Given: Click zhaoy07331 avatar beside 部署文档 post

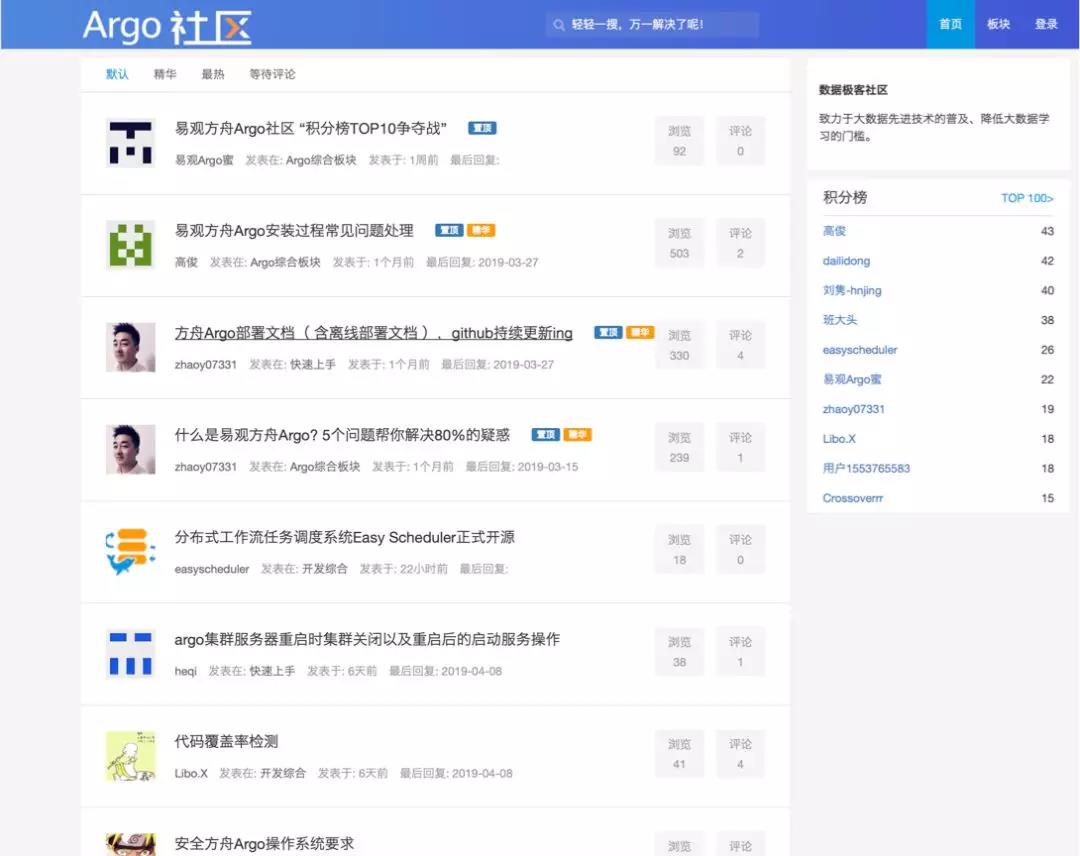Looking at the screenshot, I should 130,347.
